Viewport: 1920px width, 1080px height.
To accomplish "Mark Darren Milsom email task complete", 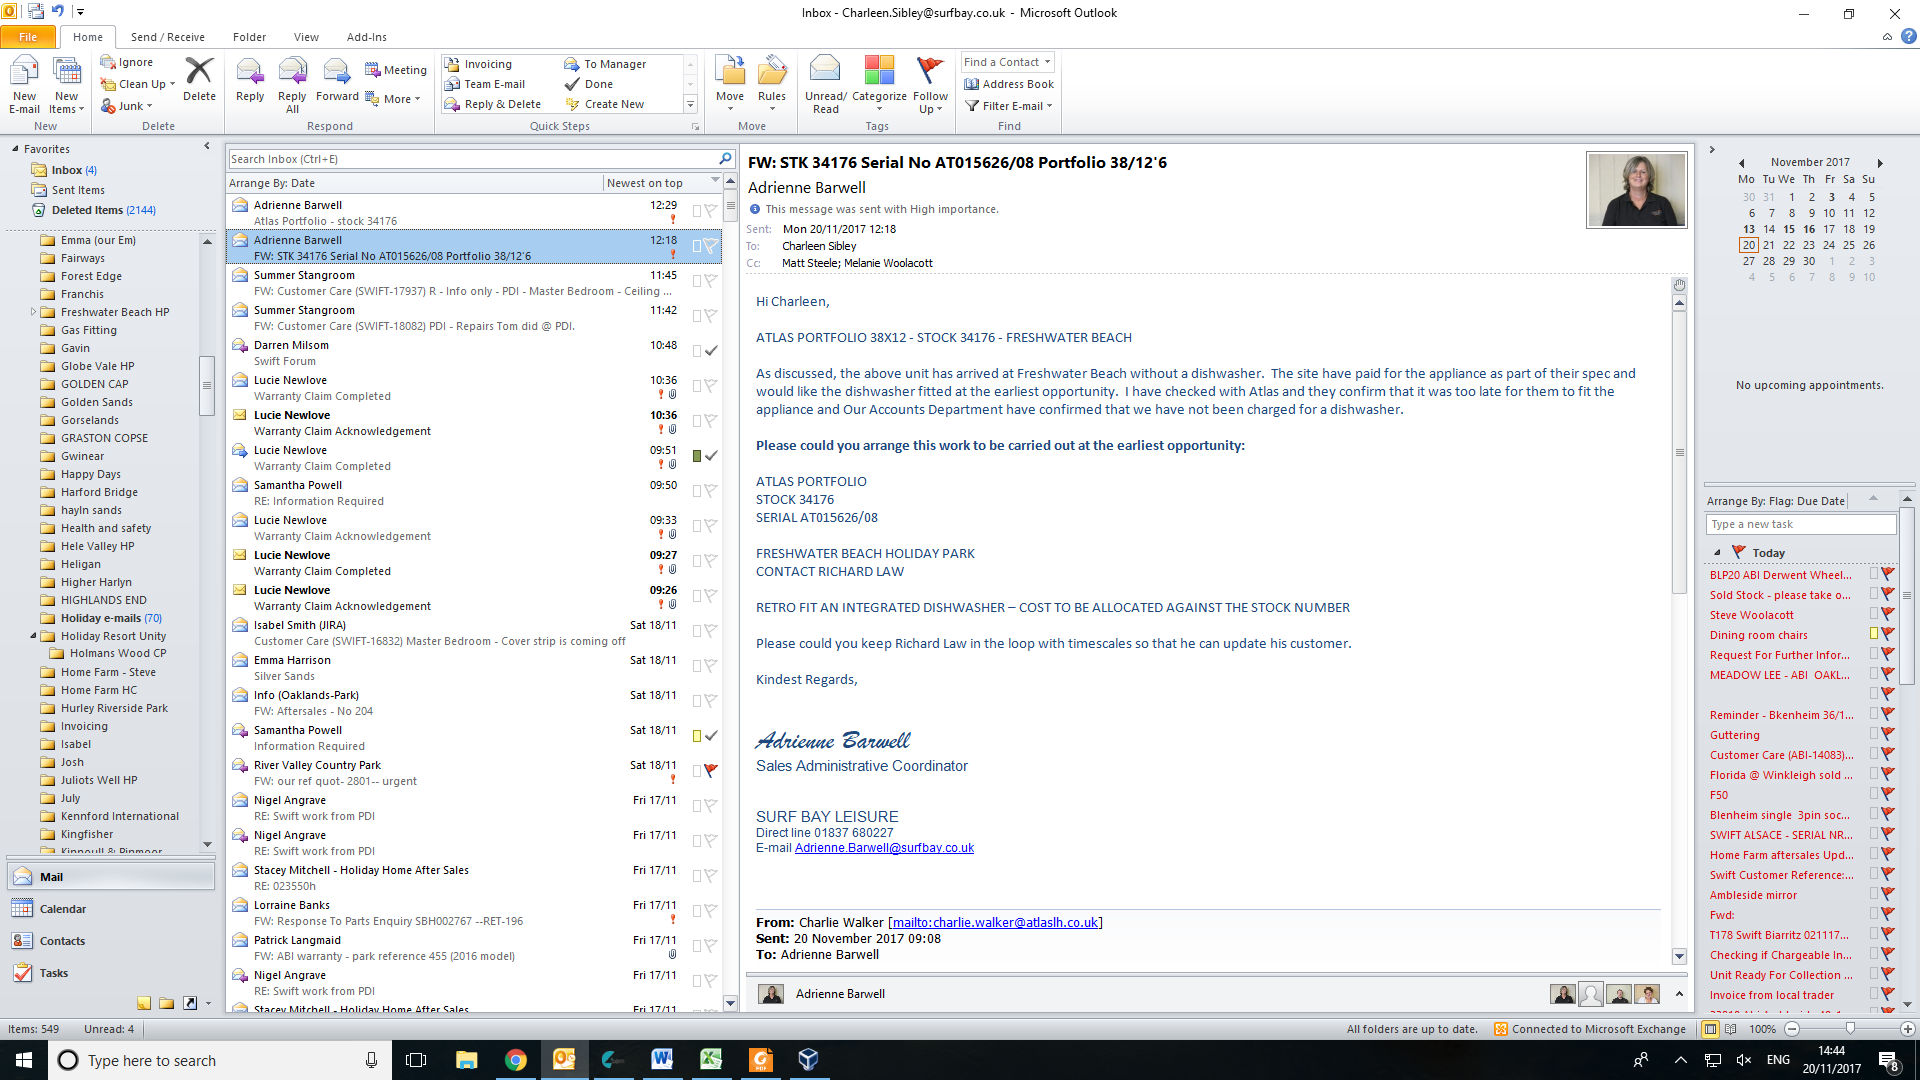I will point(711,351).
